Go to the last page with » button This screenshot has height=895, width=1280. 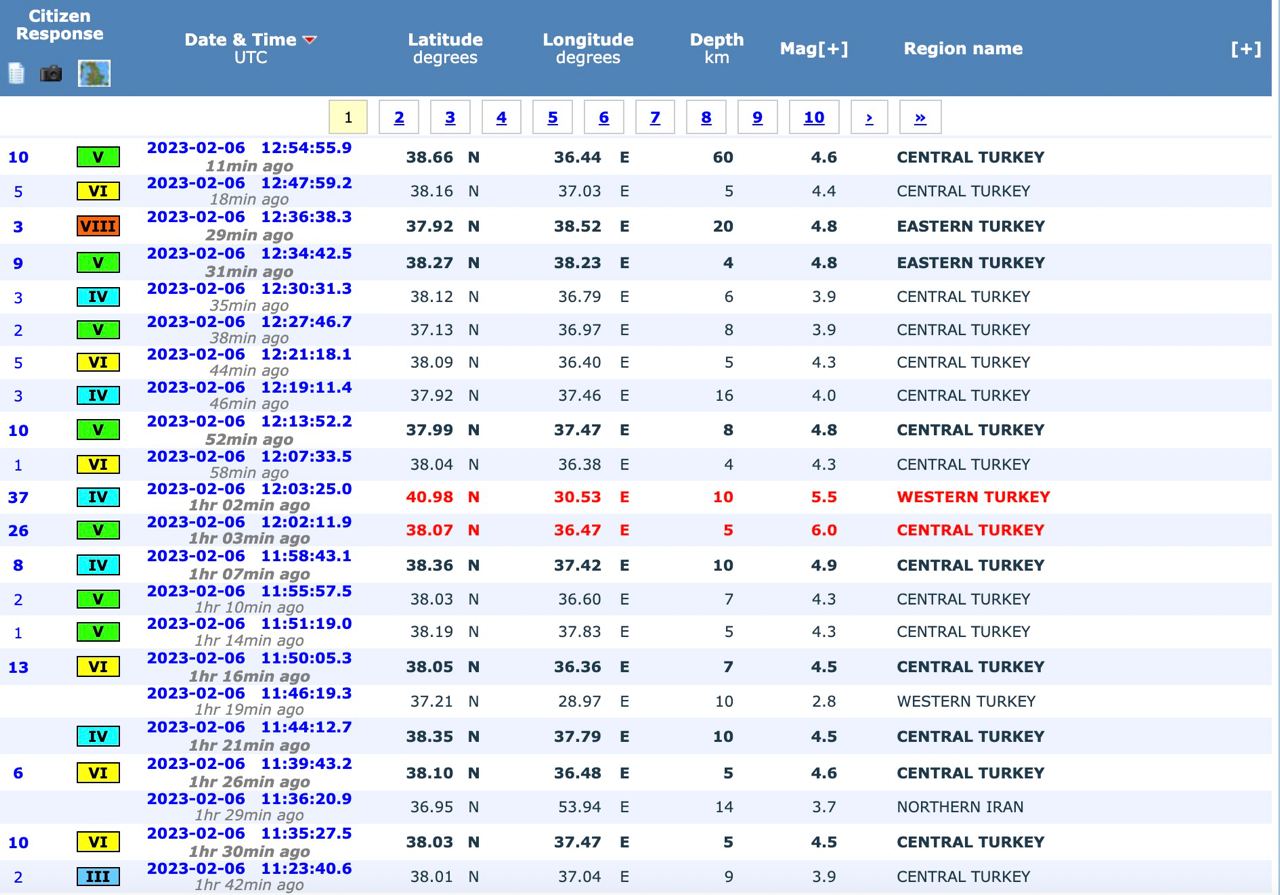pos(920,117)
